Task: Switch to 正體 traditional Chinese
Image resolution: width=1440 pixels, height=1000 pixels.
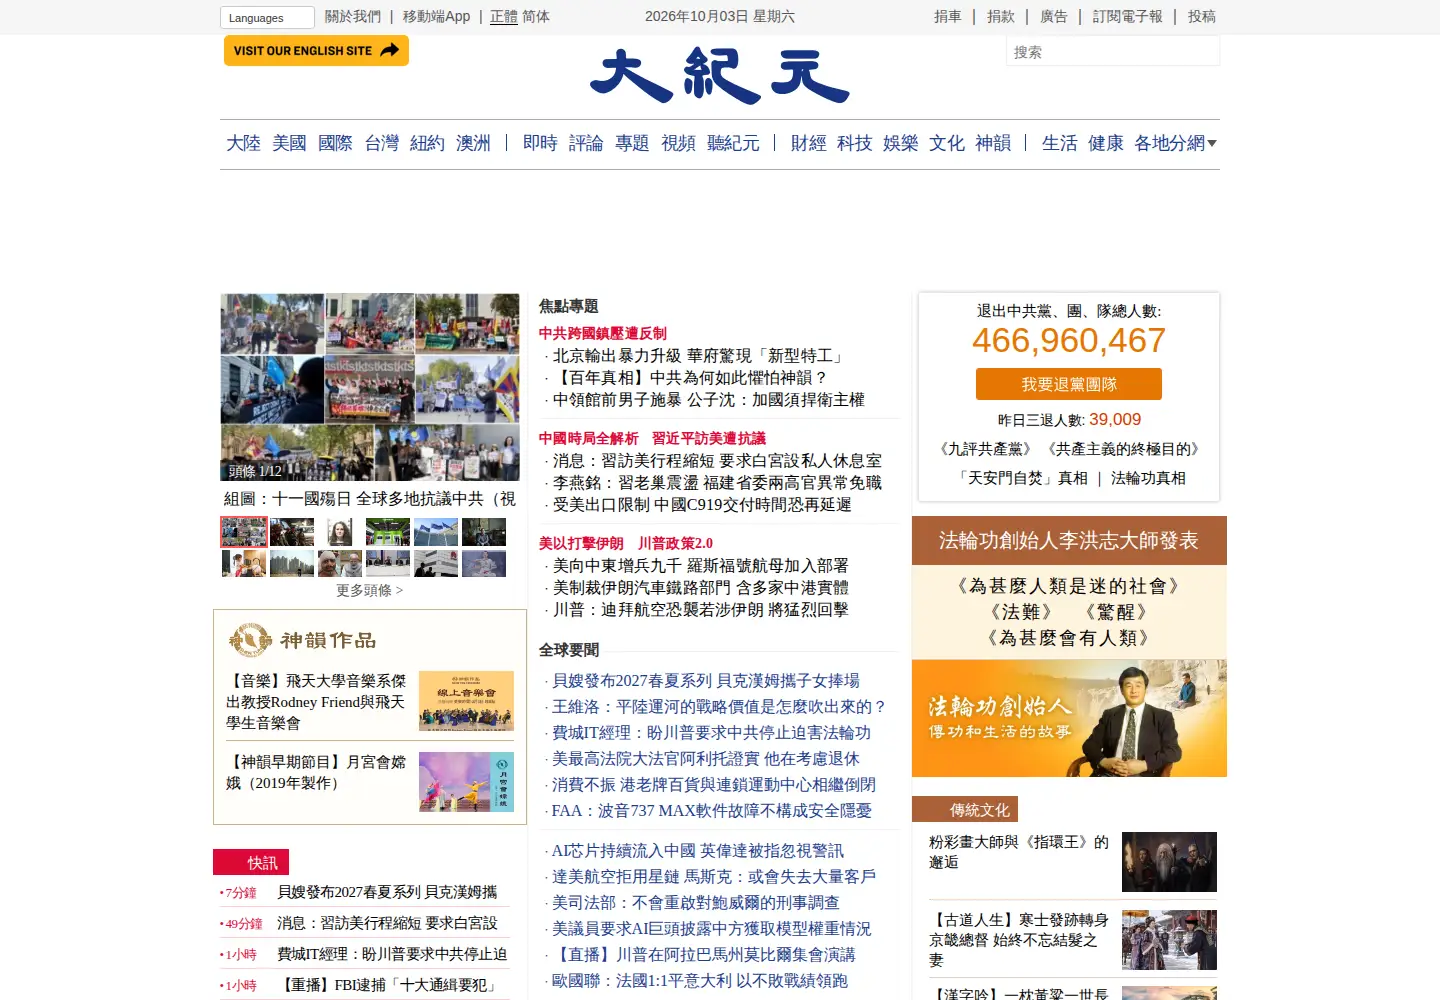Action: 504,16
